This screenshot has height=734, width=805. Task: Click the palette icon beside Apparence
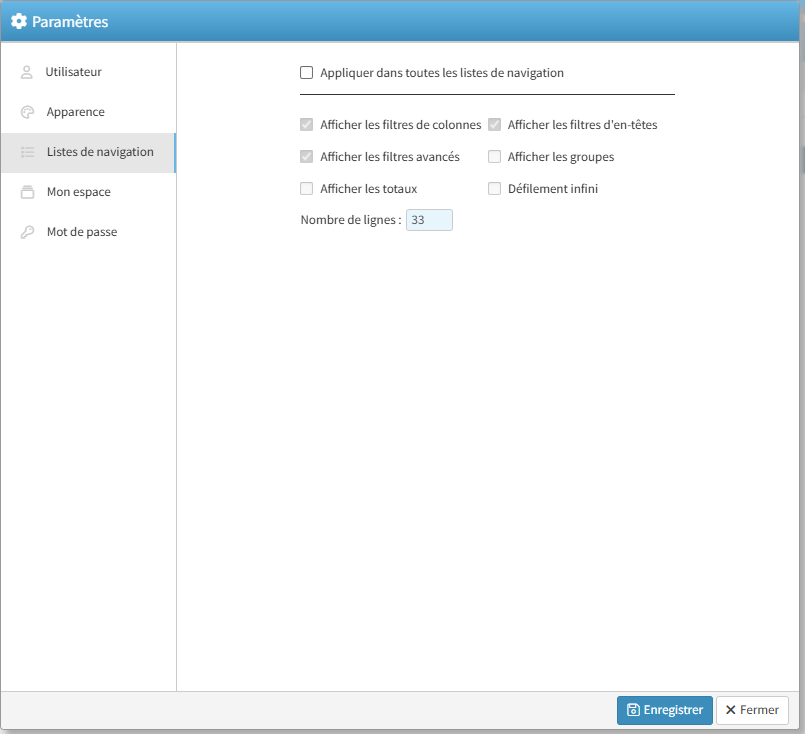pos(27,112)
